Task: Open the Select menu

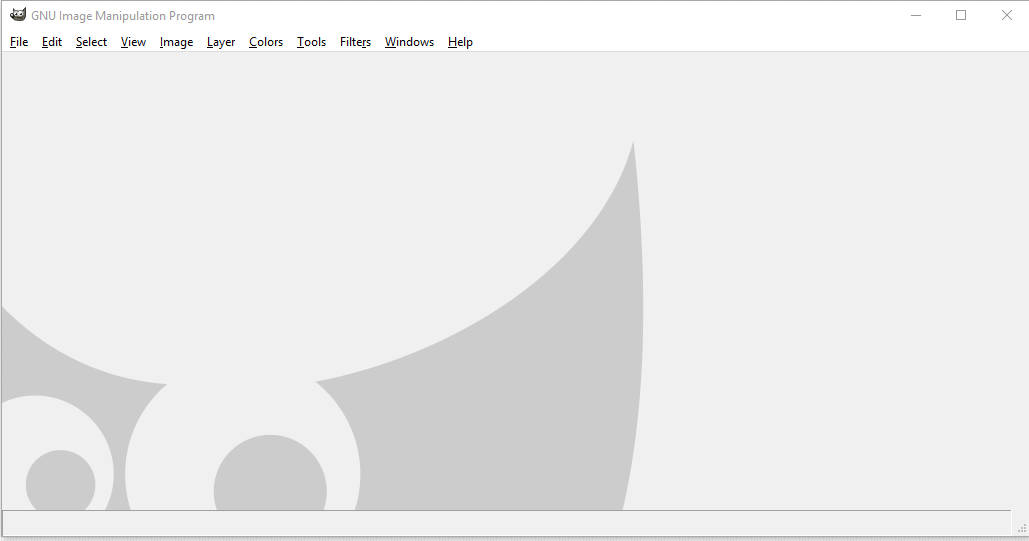Action: (91, 42)
